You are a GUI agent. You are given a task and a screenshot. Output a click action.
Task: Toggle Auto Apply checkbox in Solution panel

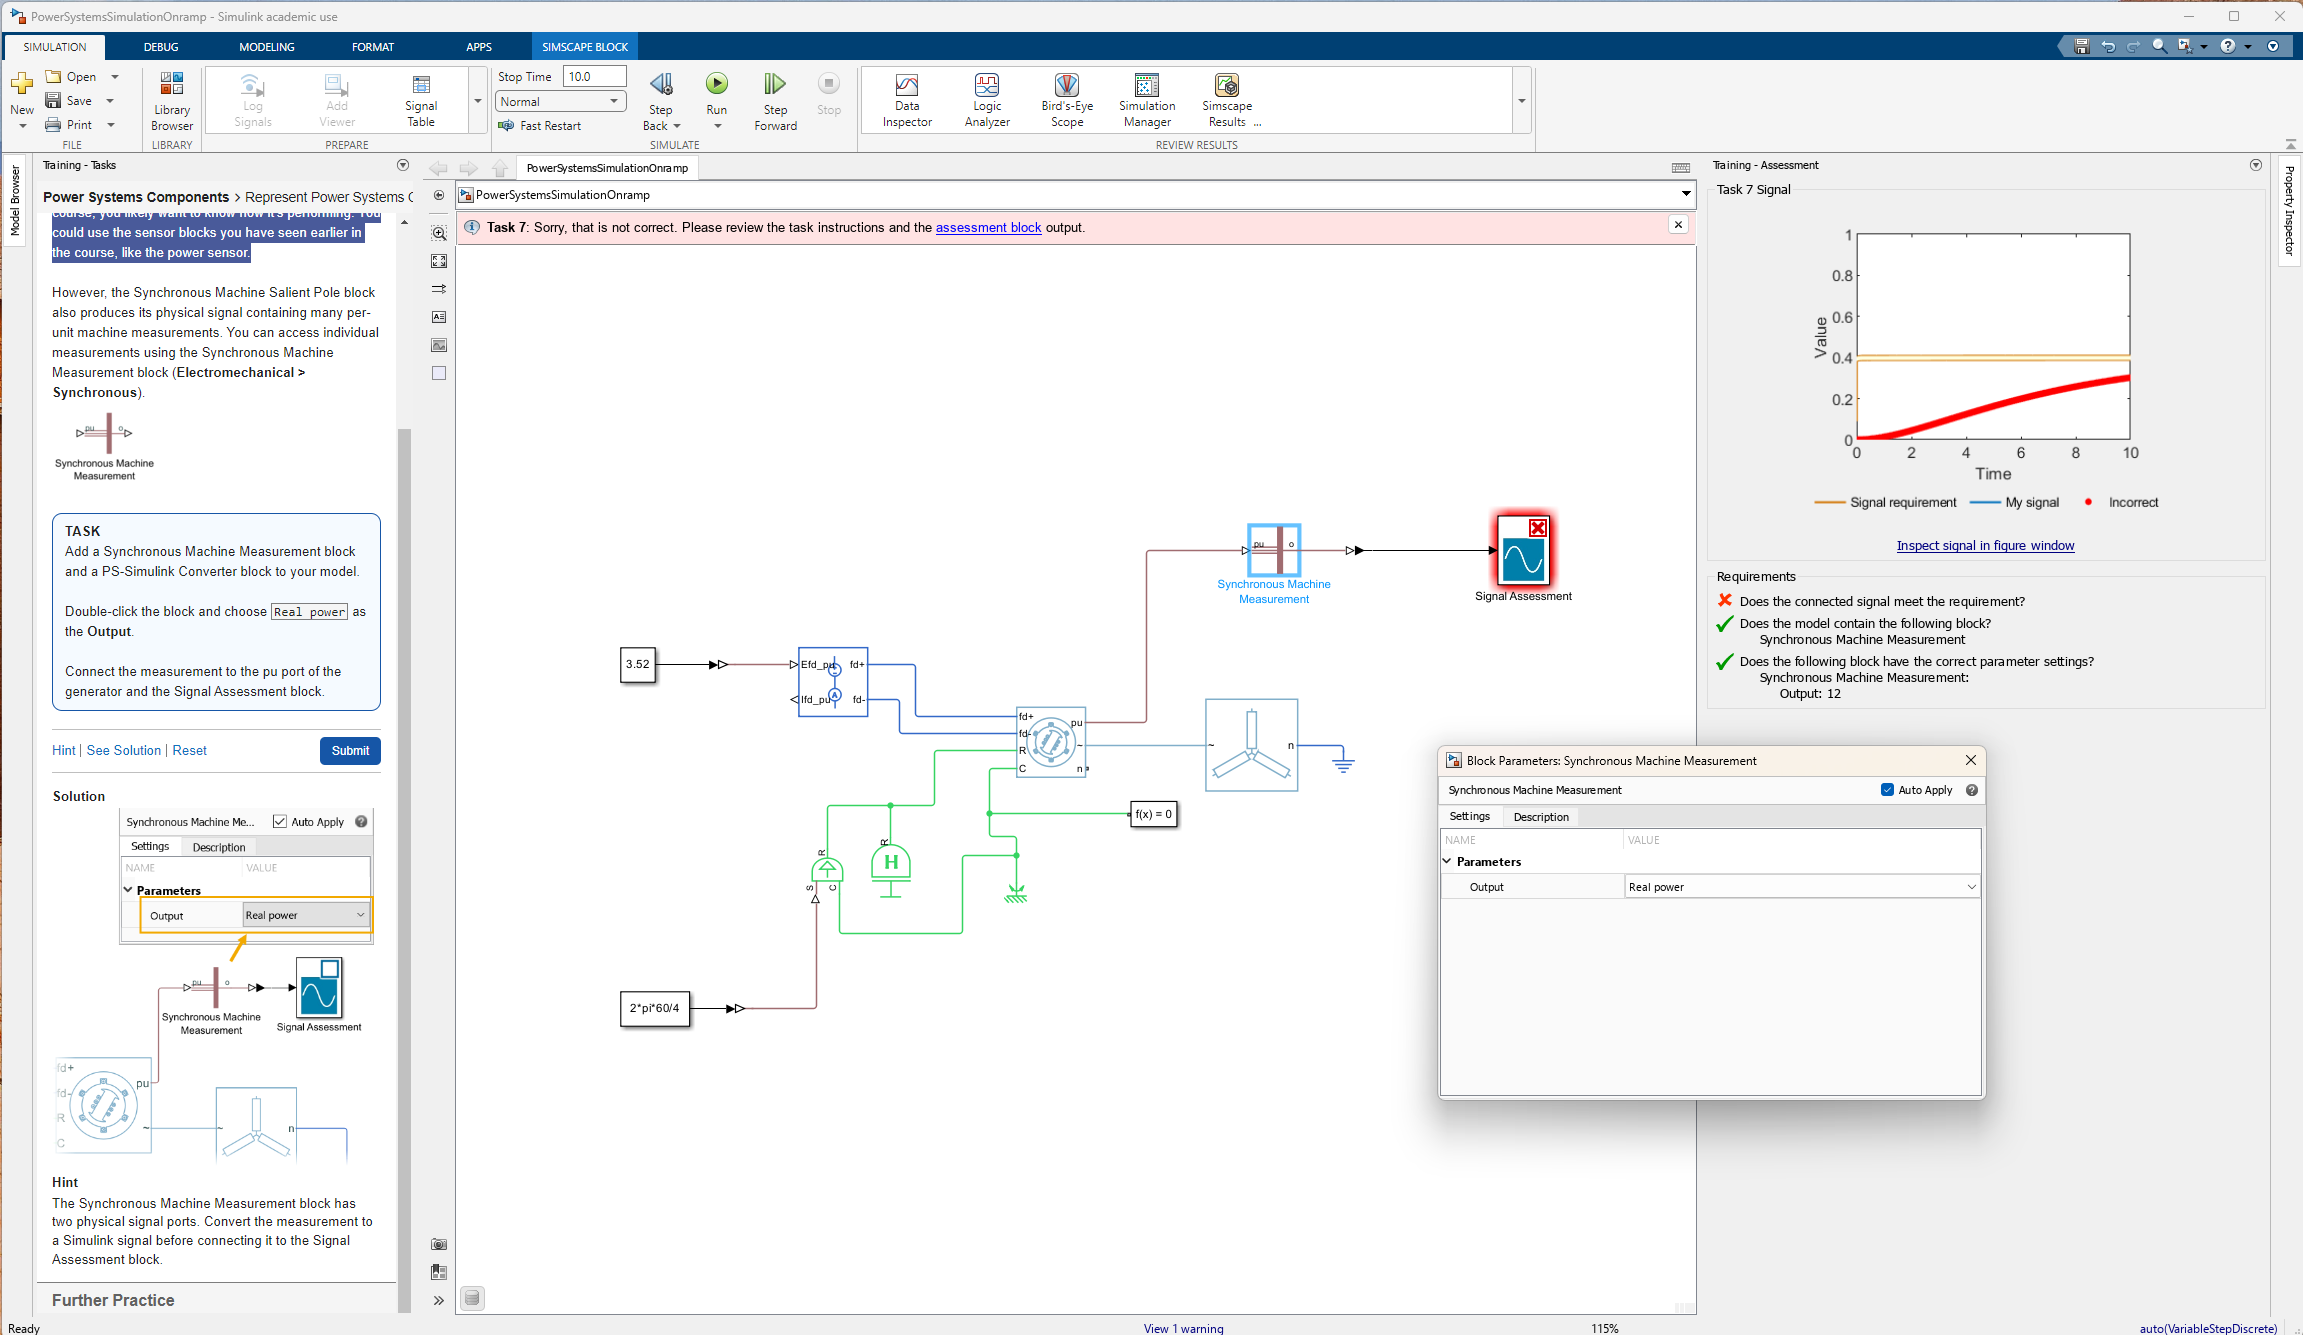point(280,822)
